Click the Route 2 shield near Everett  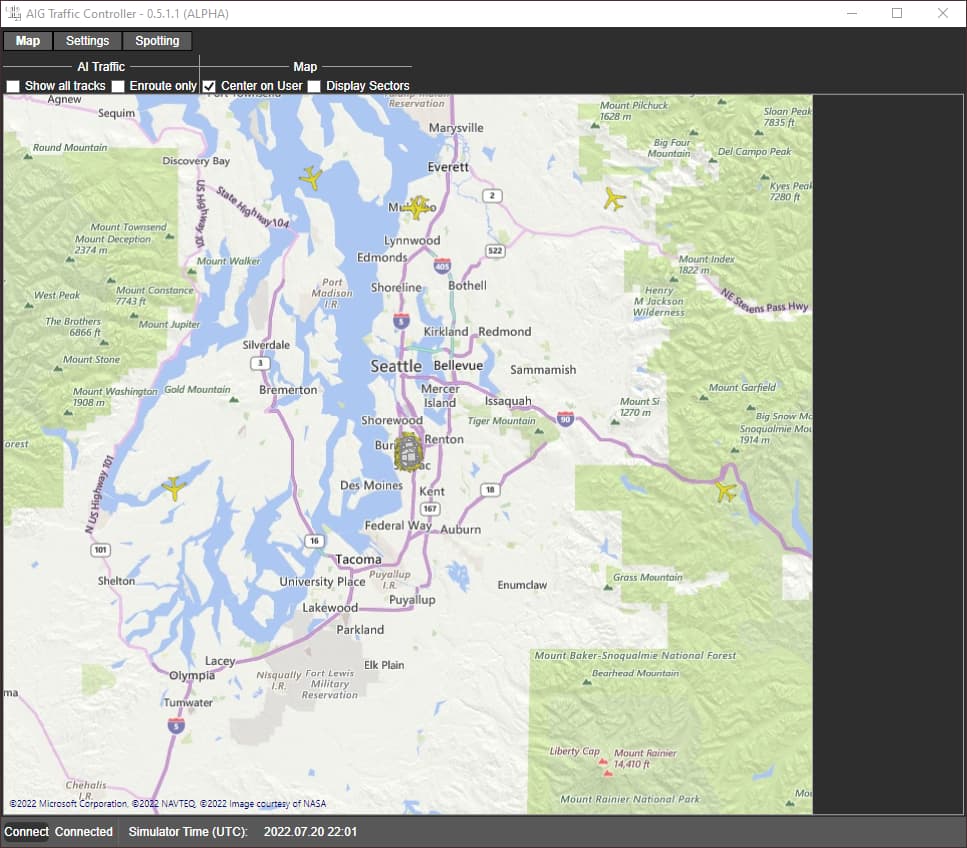click(x=492, y=196)
